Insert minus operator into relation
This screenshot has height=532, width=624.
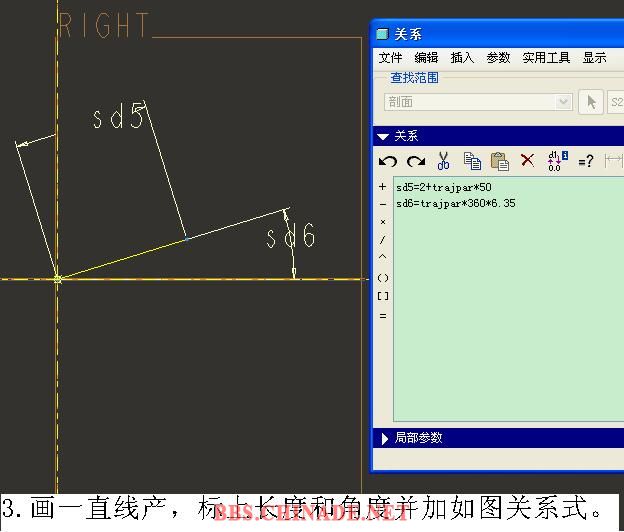tap(383, 205)
